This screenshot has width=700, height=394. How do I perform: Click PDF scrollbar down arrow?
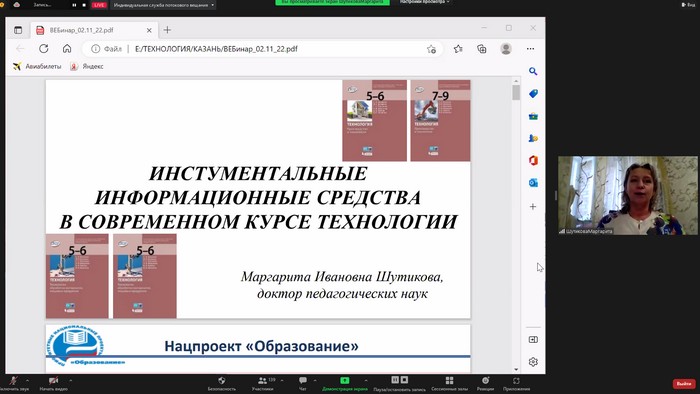(516, 369)
